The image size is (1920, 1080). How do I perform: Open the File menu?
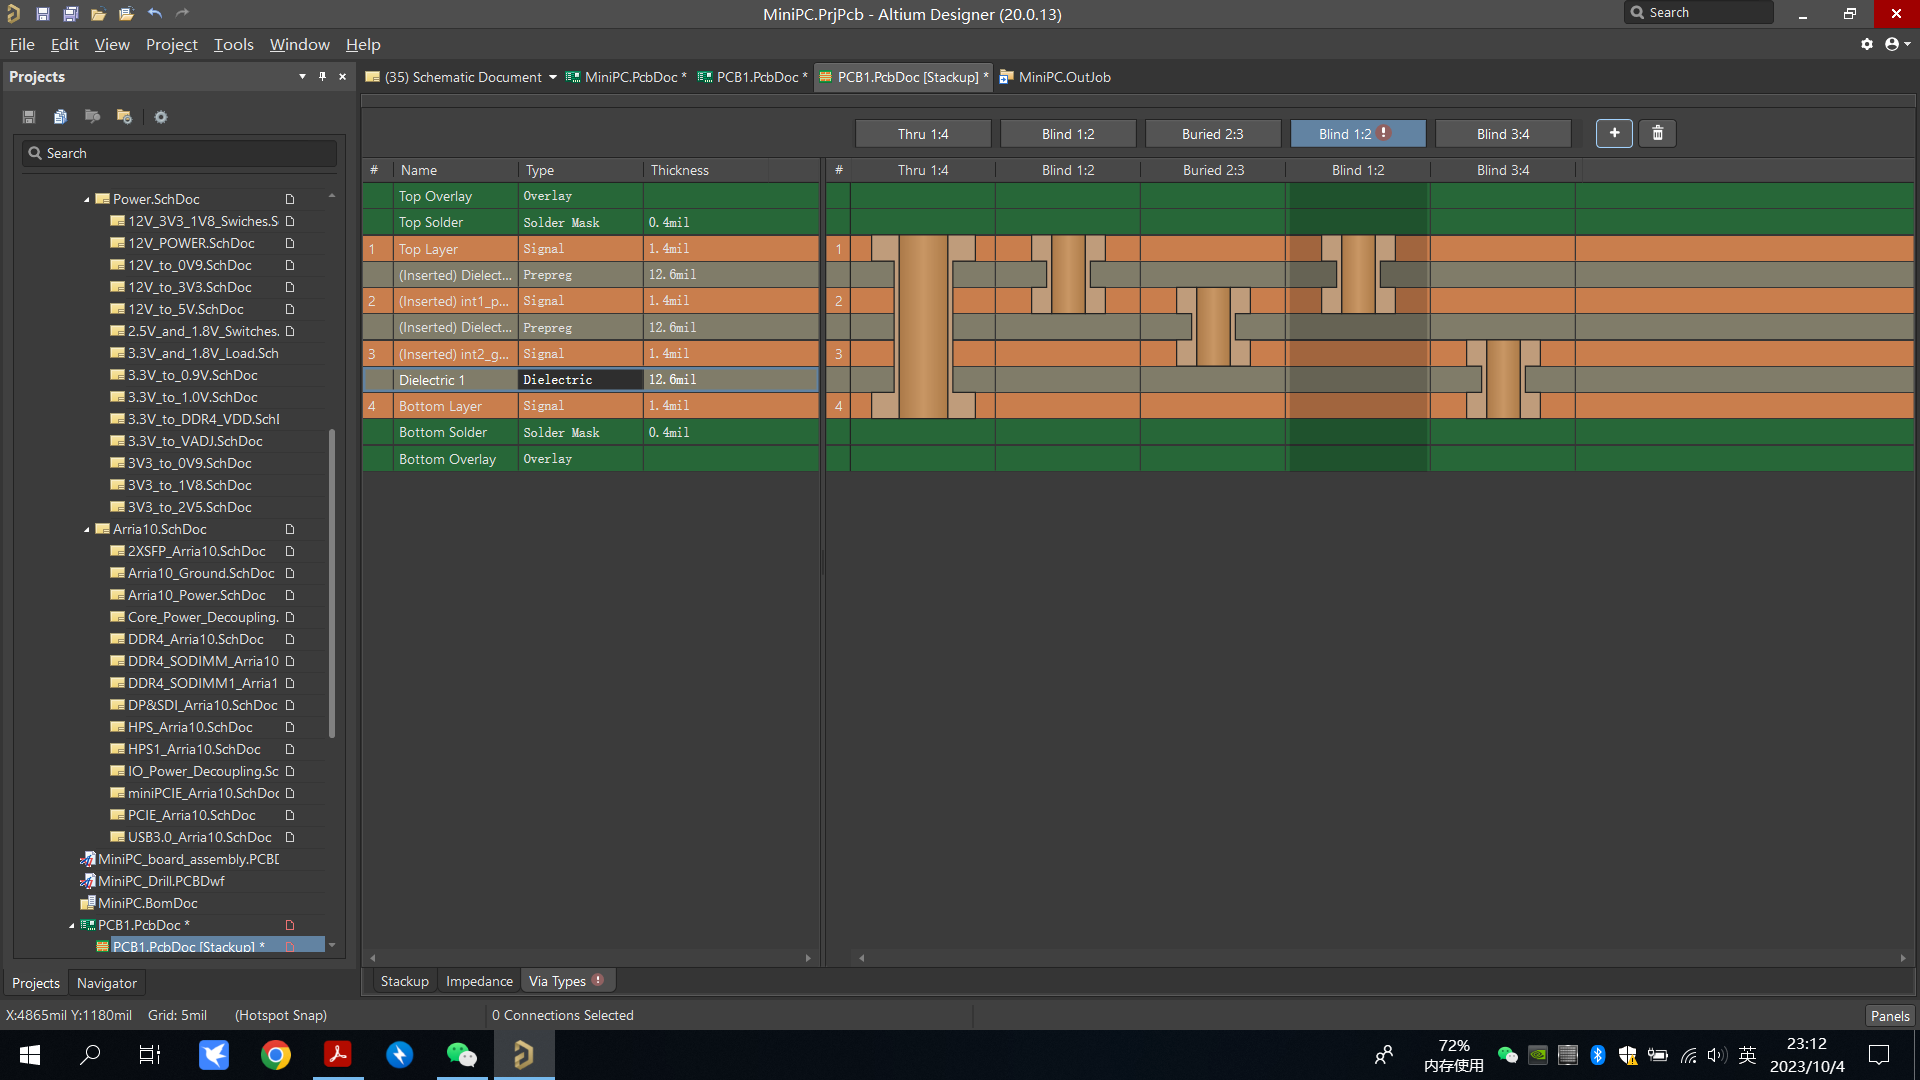(x=22, y=44)
